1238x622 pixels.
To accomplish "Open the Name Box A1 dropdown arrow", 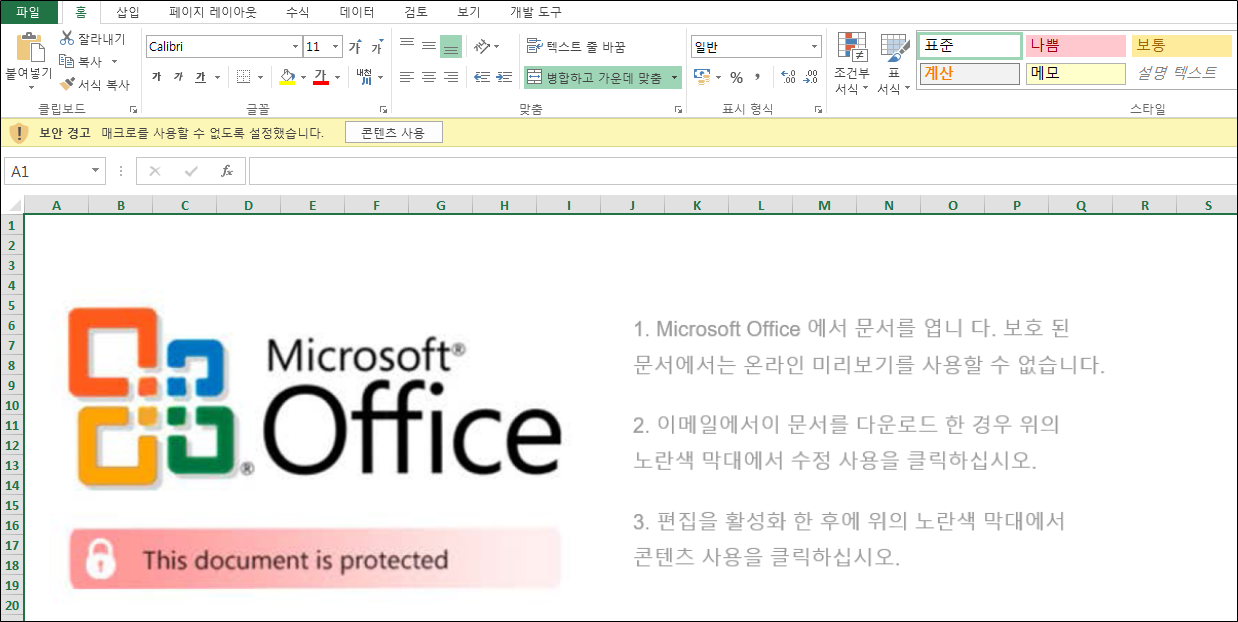I will point(96,171).
